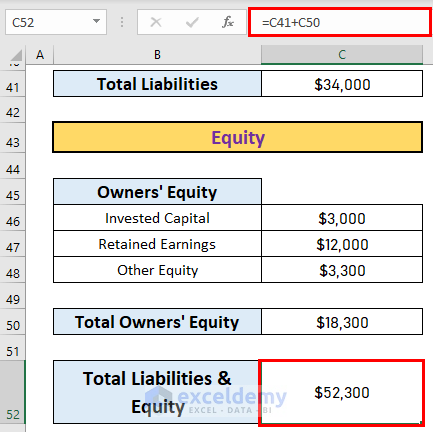Click the Select All corner triangle
Screen dimensions: 433x432
point(15,56)
